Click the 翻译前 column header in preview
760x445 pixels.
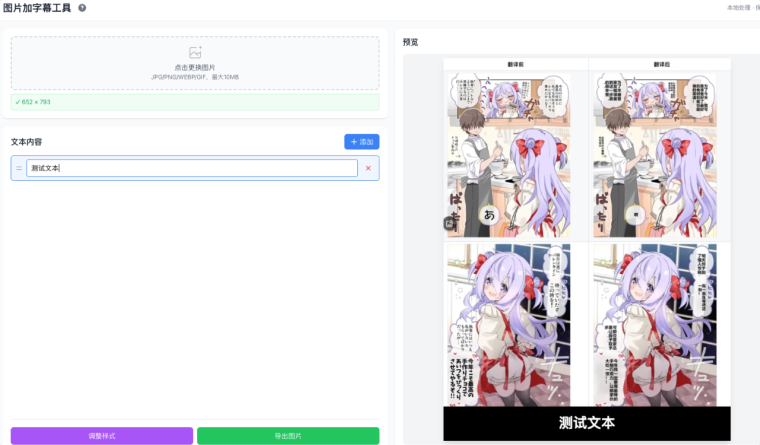(515, 64)
